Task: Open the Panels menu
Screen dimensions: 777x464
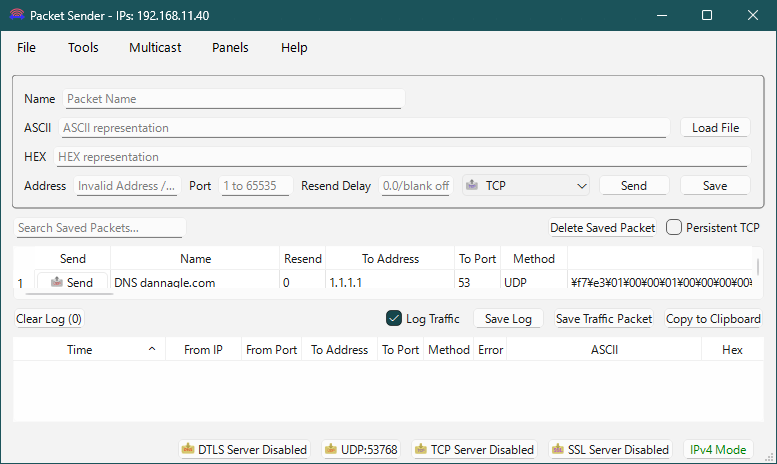Action: [230, 47]
